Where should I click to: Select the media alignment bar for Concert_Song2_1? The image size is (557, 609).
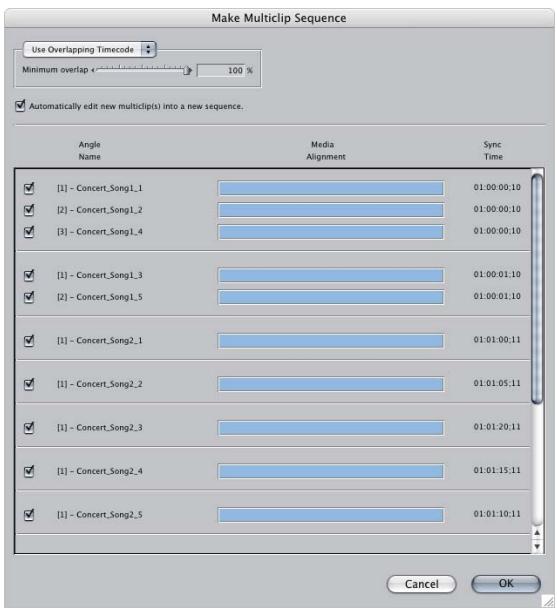click(331, 341)
